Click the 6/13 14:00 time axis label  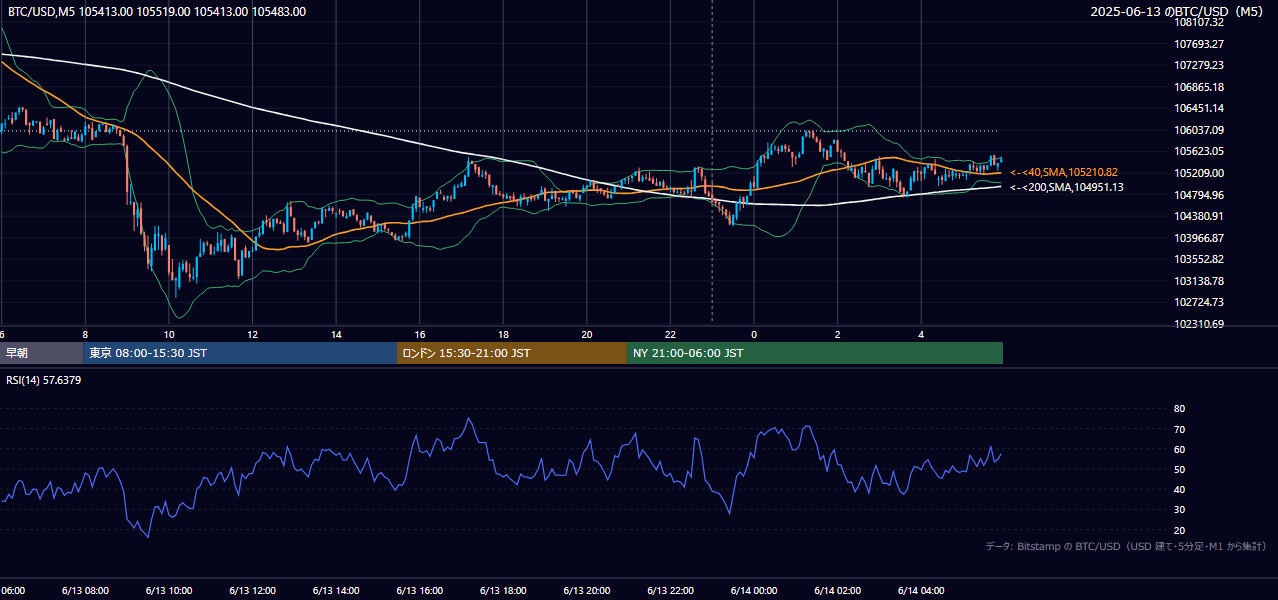tap(336, 591)
